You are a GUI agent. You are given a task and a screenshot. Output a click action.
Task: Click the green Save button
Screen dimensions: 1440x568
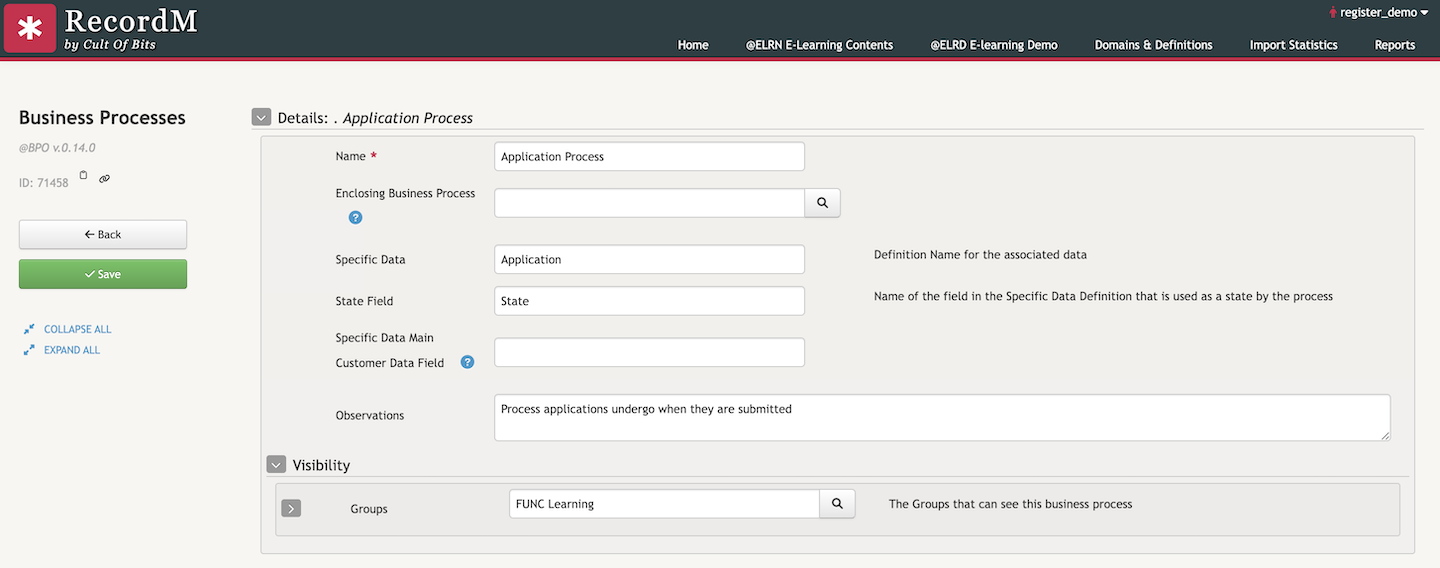(103, 274)
